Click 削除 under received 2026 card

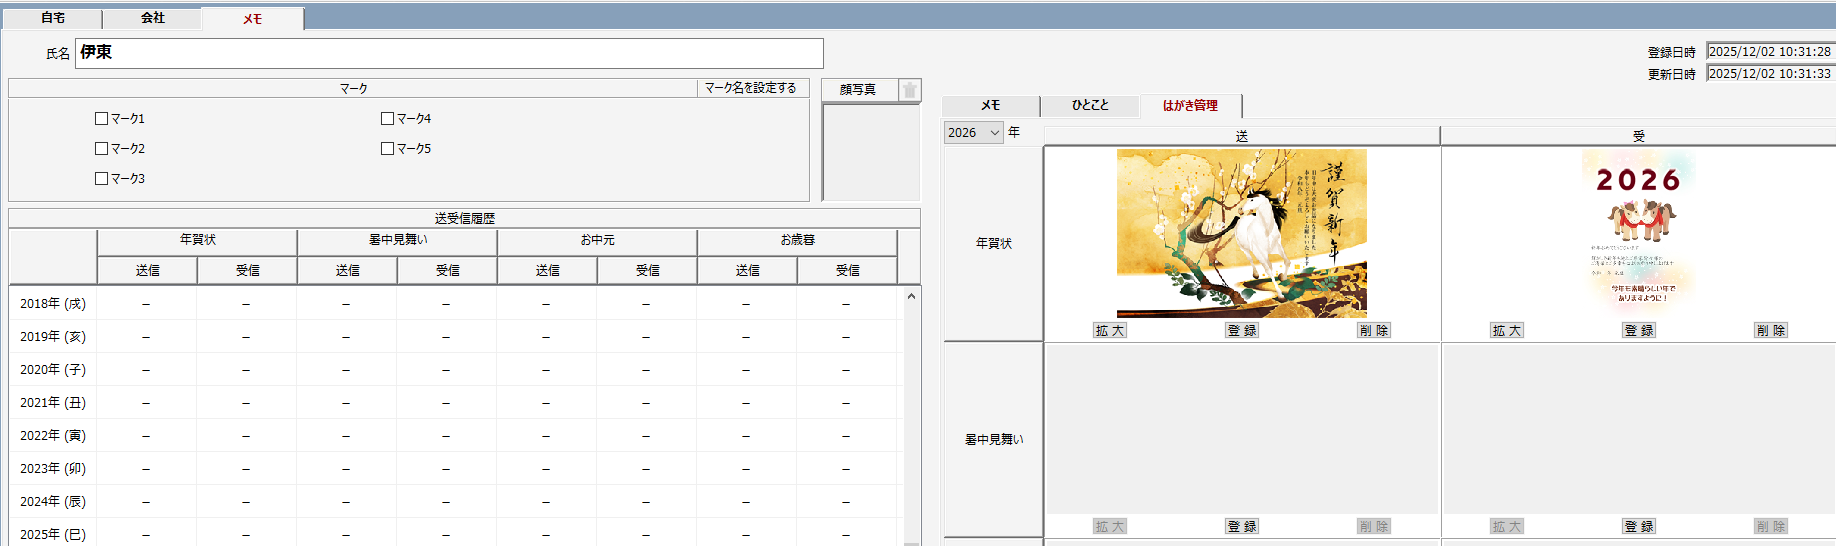(x=1771, y=331)
